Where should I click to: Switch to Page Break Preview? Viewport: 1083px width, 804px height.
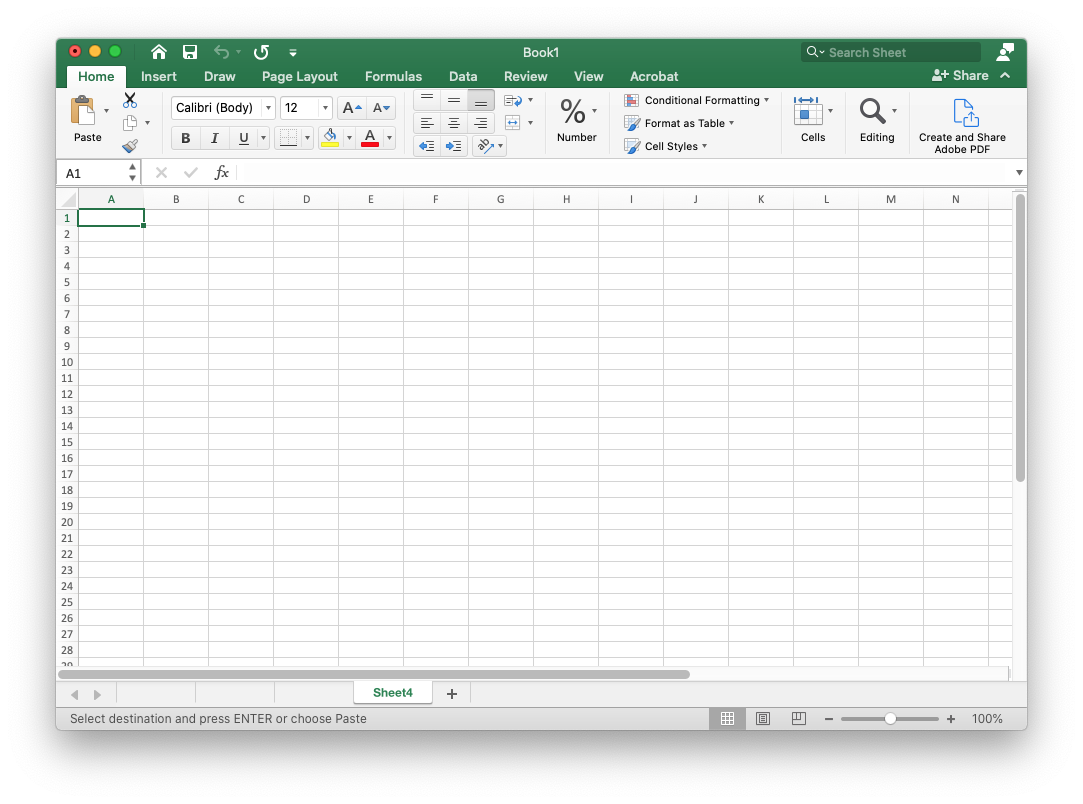tap(798, 718)
